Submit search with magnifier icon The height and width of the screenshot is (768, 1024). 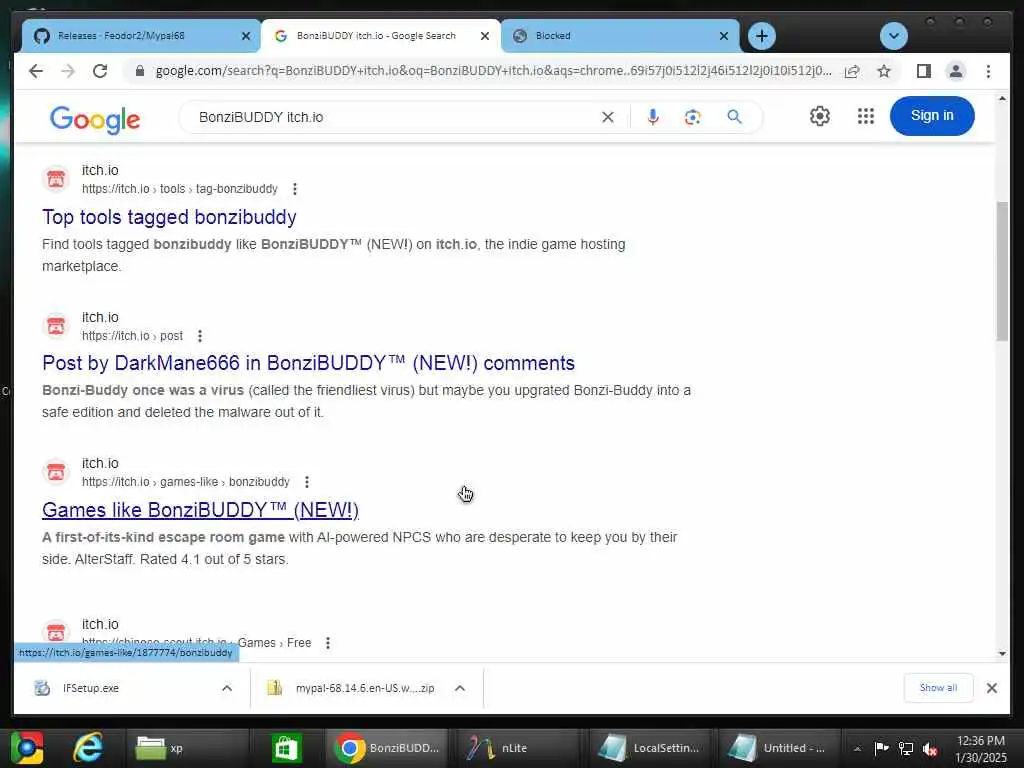(x=734, y=117)
